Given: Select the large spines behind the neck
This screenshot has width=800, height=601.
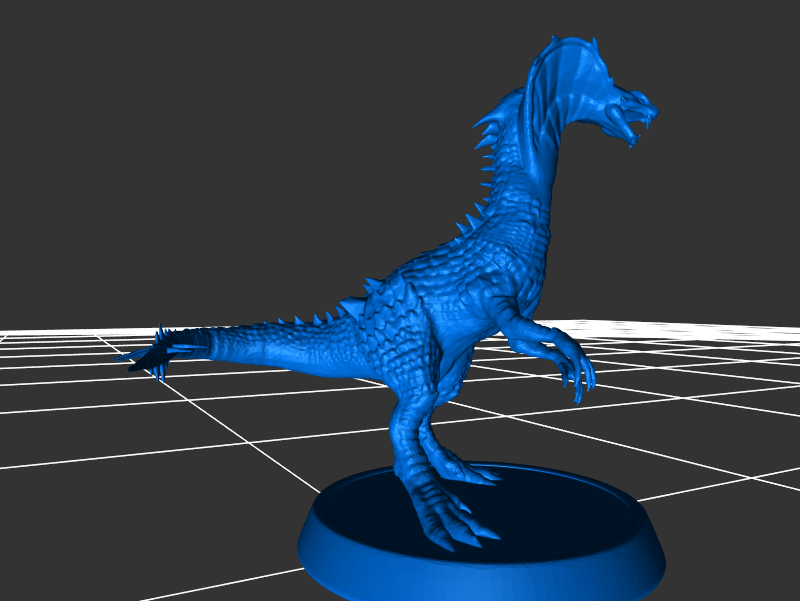Looking at the screenshot, I should pos(493,125).
